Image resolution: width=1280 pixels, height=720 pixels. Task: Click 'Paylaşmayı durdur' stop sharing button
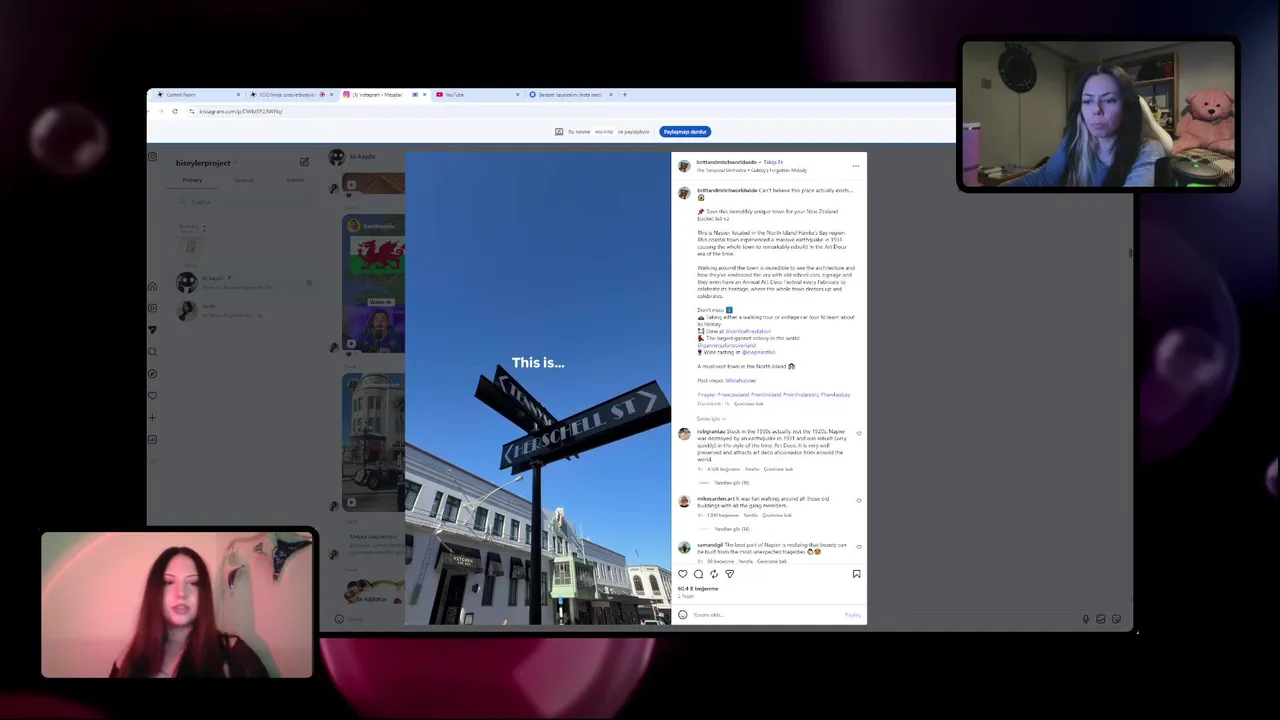coord(685,132)
